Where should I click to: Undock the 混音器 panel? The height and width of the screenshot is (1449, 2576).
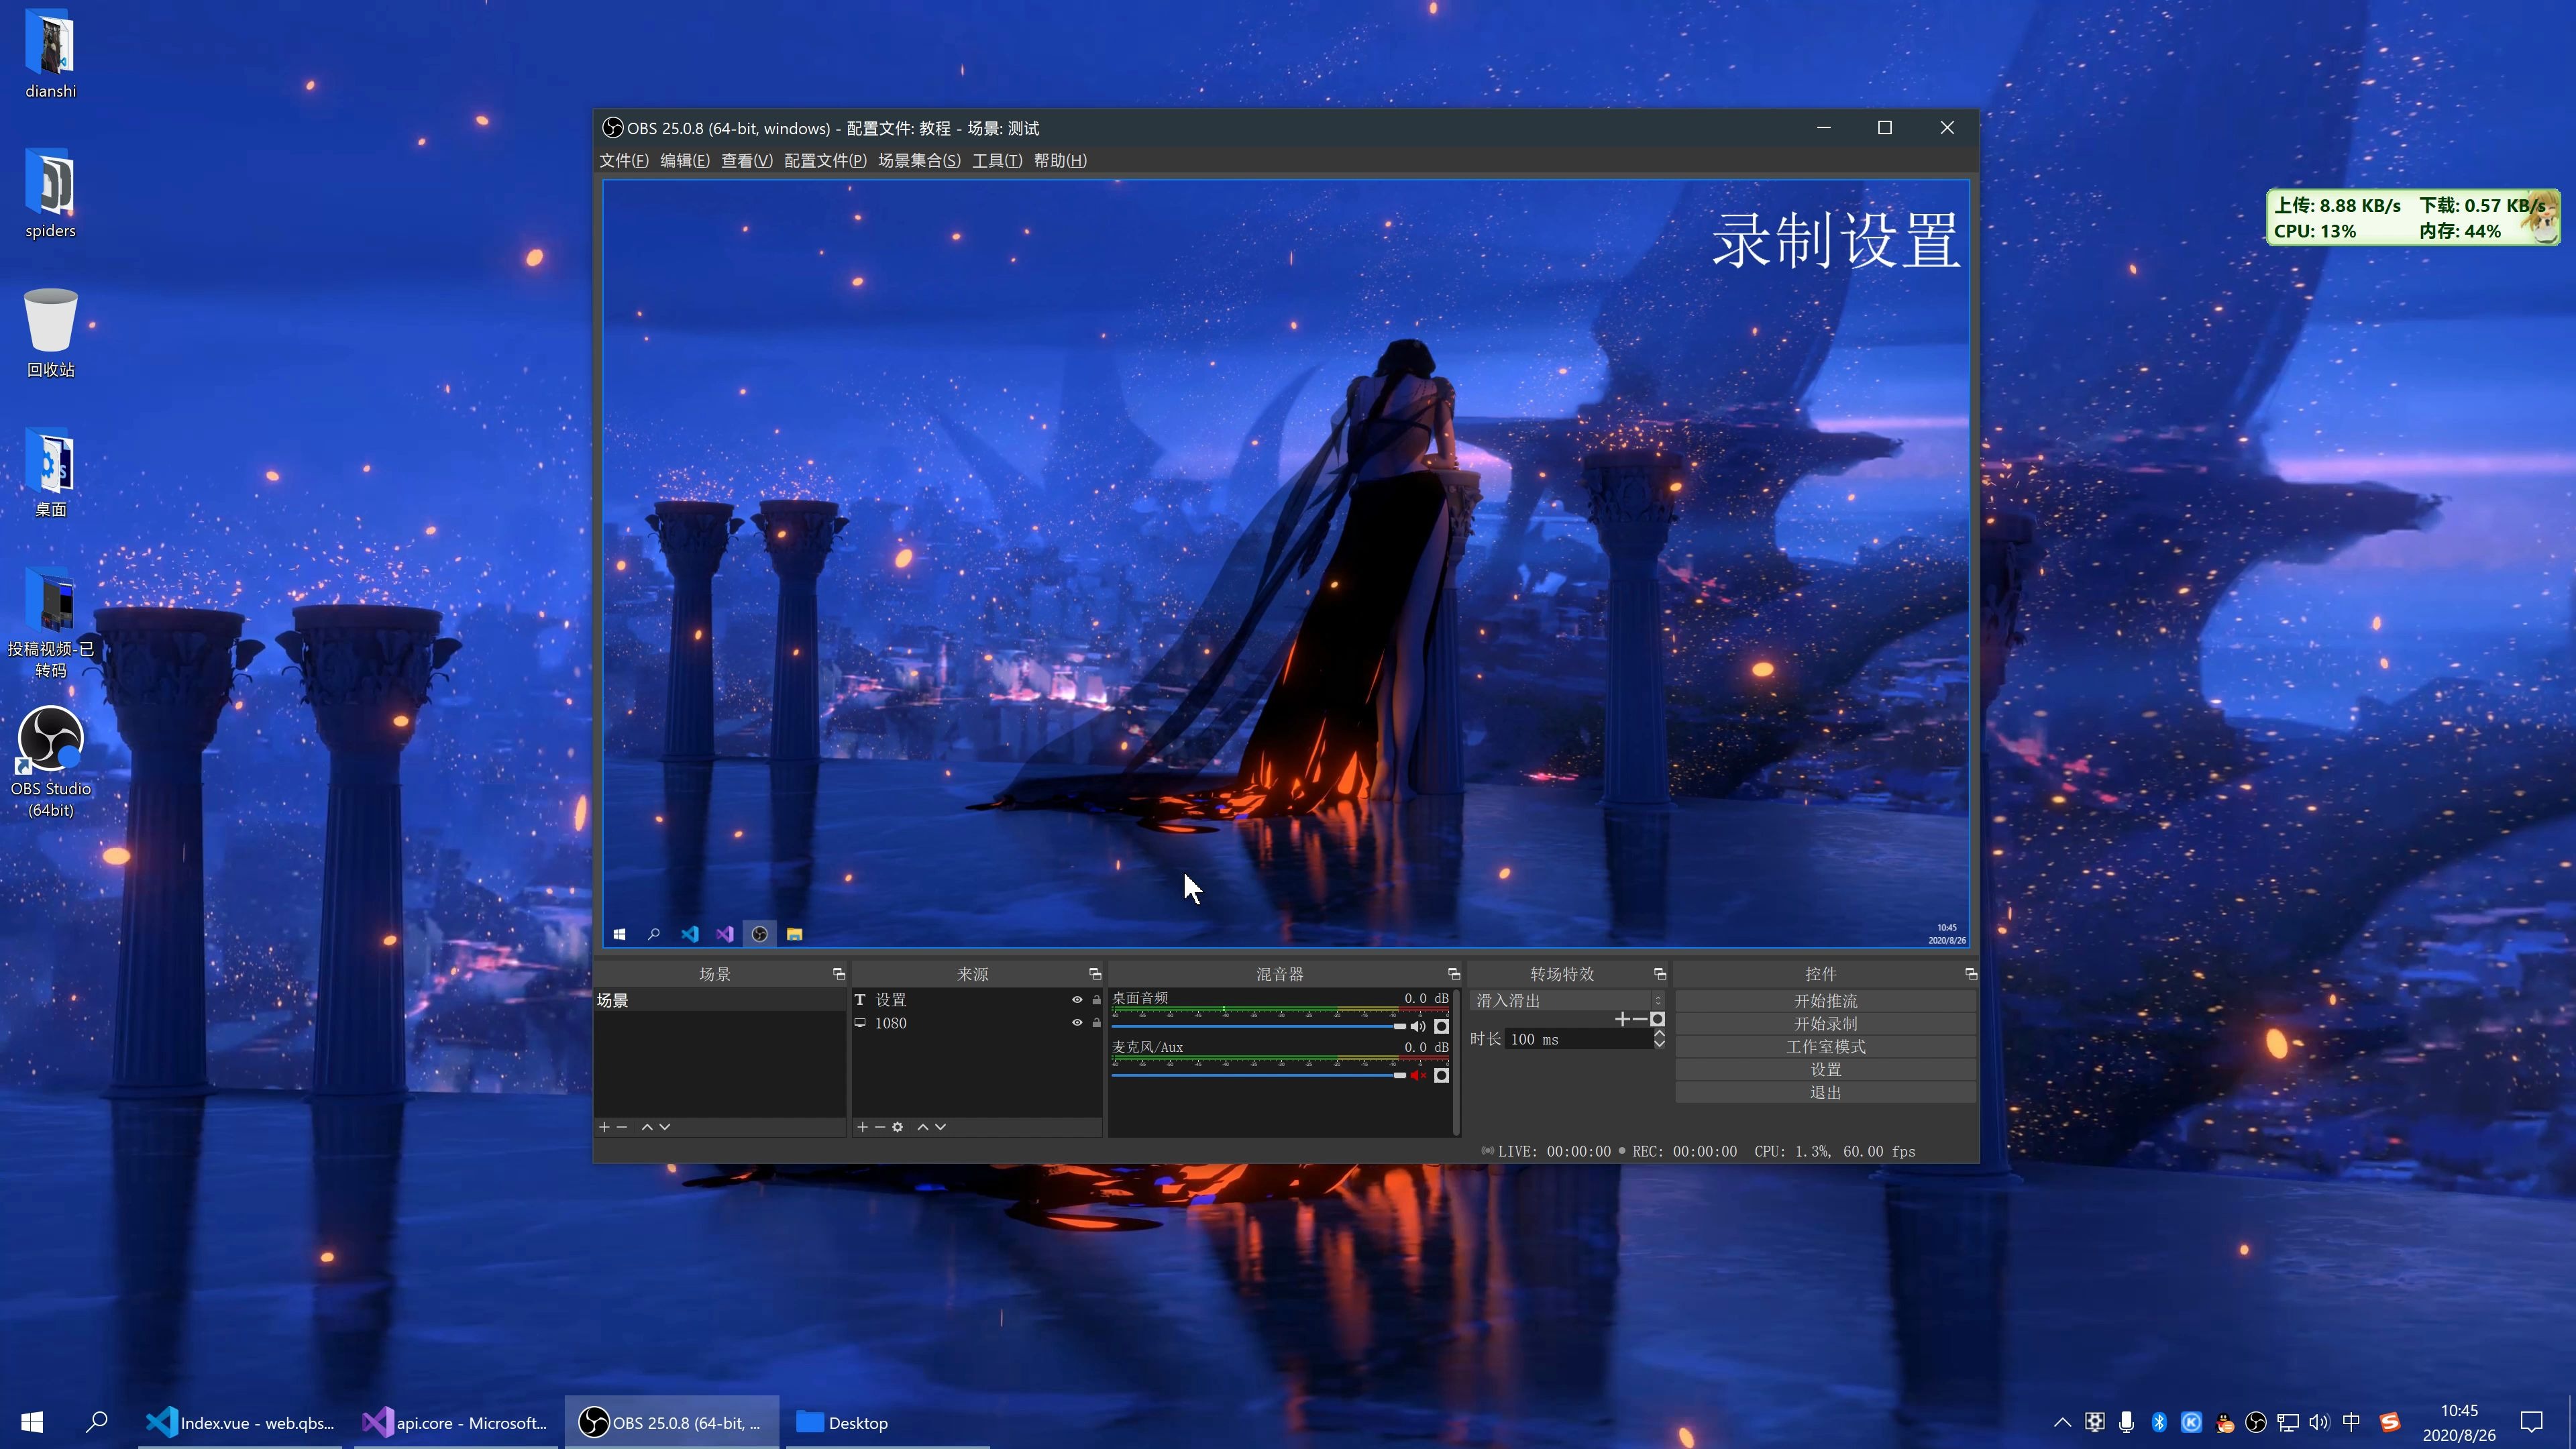point(1454,974)
